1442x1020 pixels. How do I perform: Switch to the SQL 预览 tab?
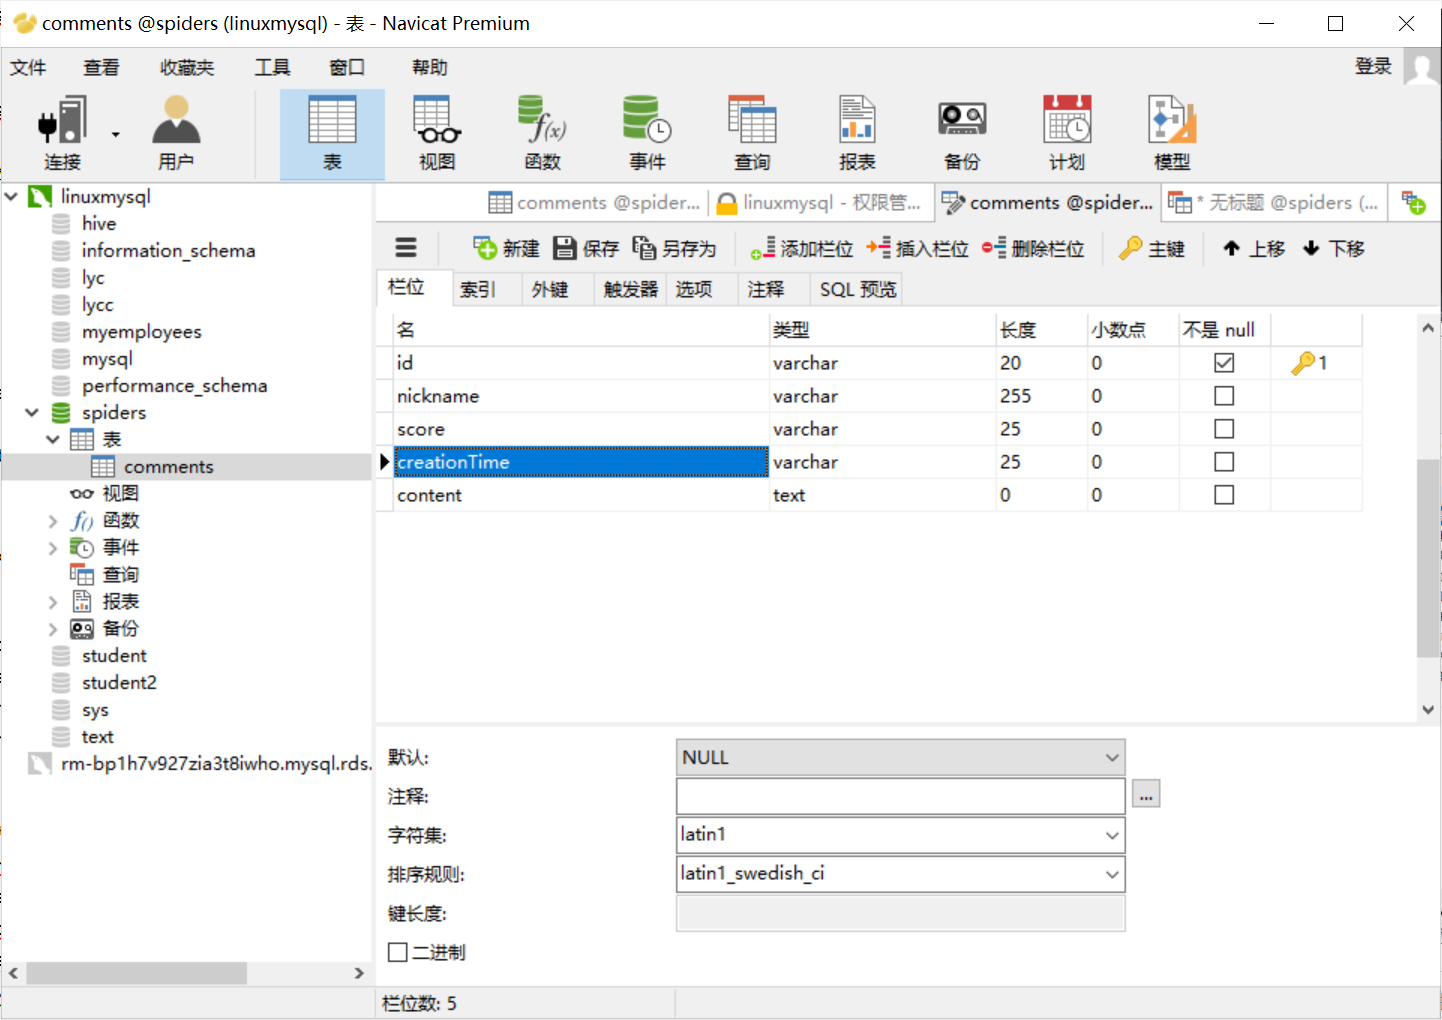point(858,289)
